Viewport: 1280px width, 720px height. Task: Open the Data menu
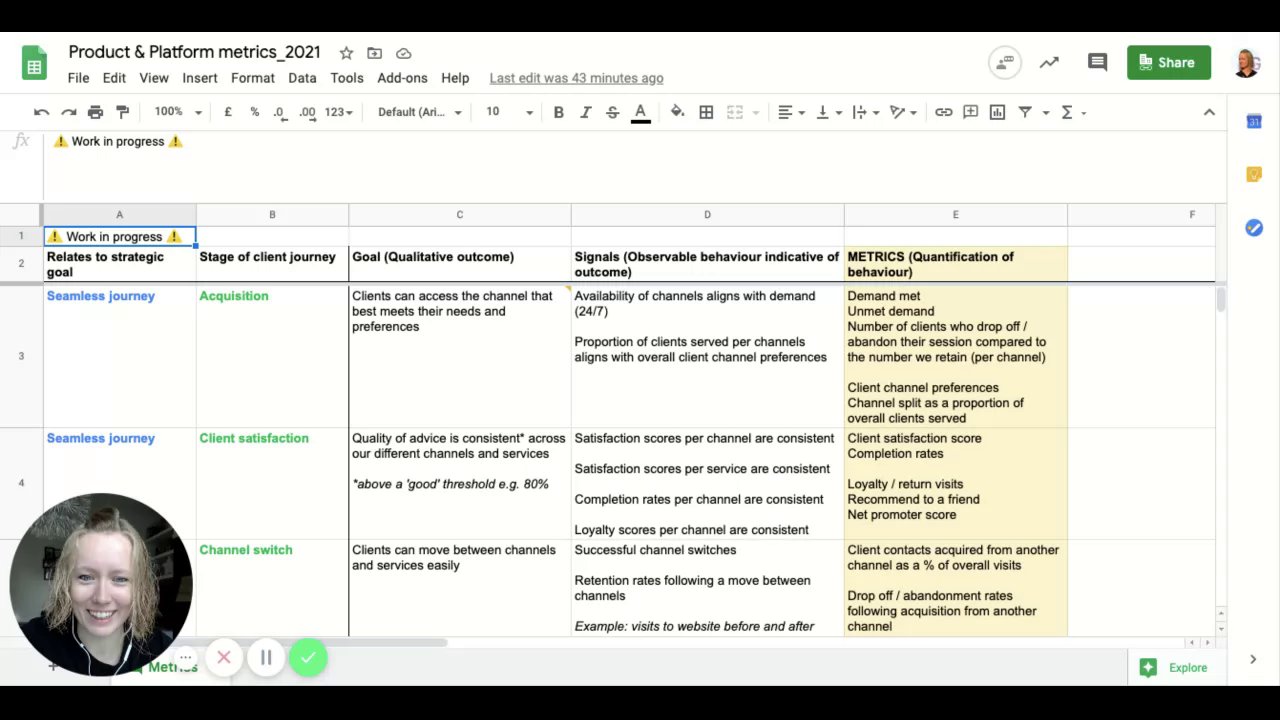coord(302,78)
